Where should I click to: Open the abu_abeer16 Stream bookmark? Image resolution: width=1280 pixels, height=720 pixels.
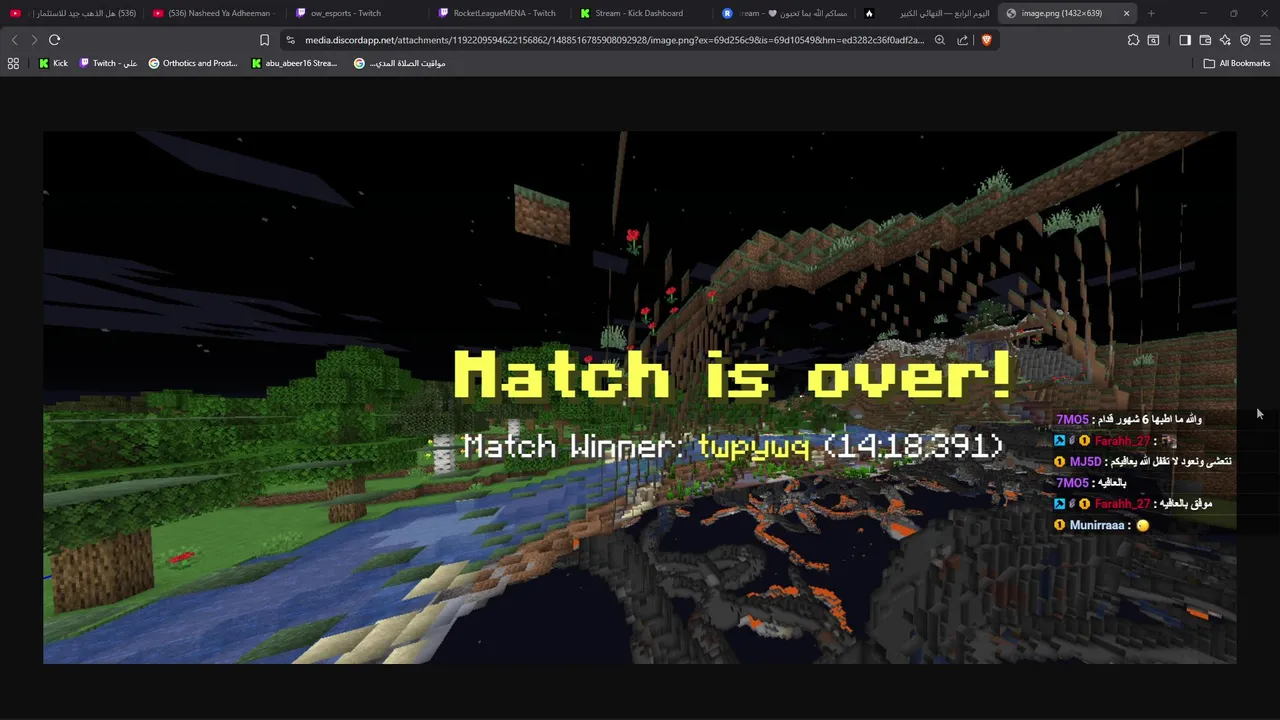coord(294,63)
